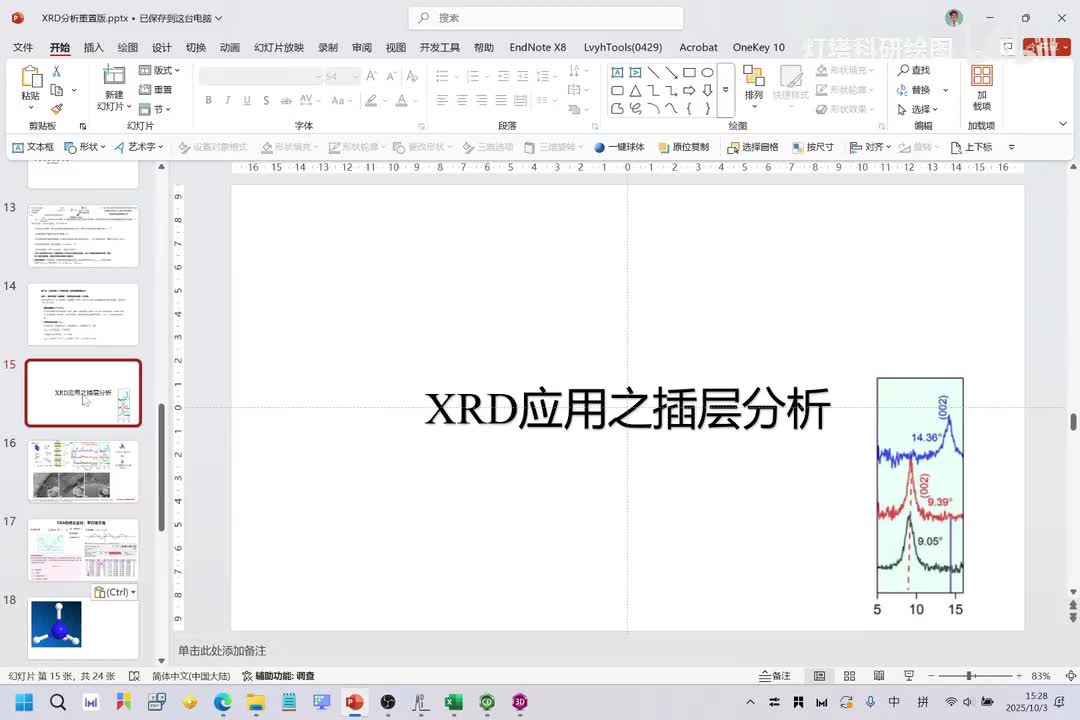
Task: Click the Cut scissors icon
Action: pyautogui.click(x=56, y=71)
